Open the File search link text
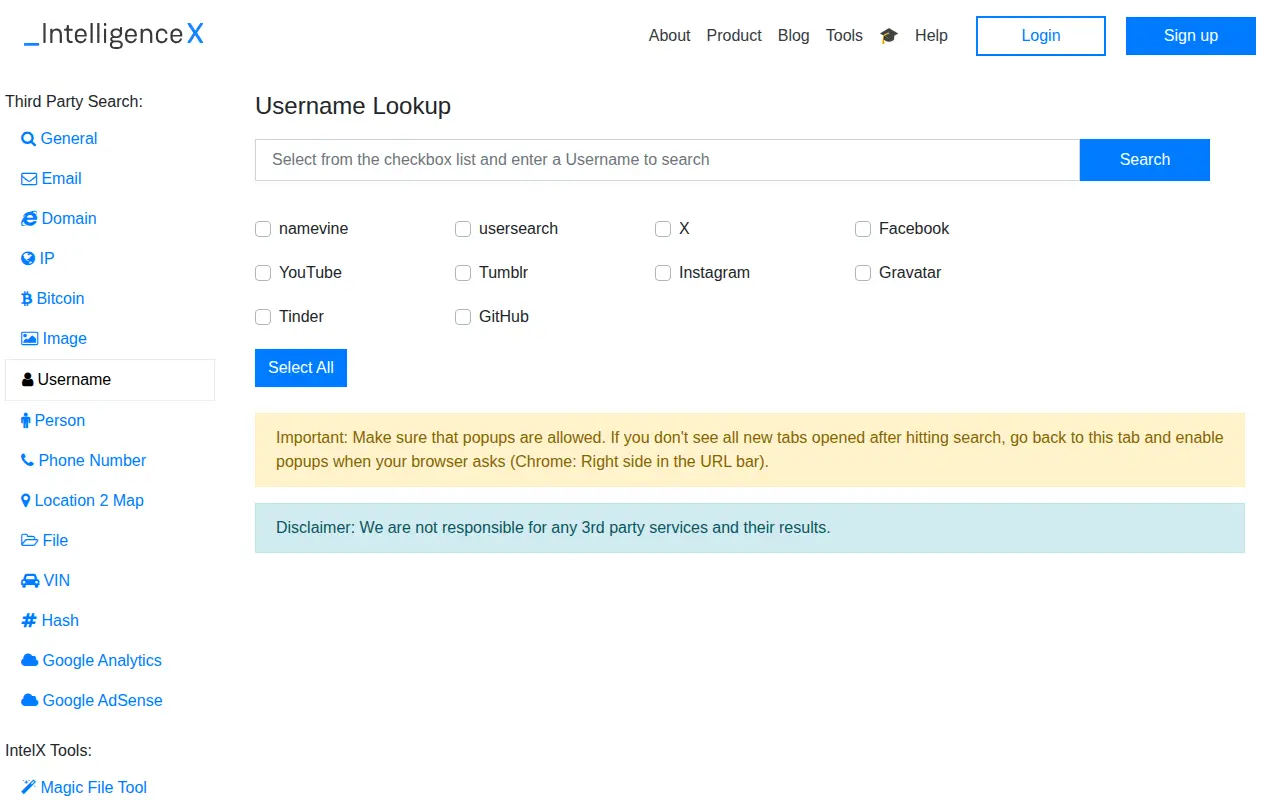This screenshot has width=1280, height=800. (x=55, y=541)
